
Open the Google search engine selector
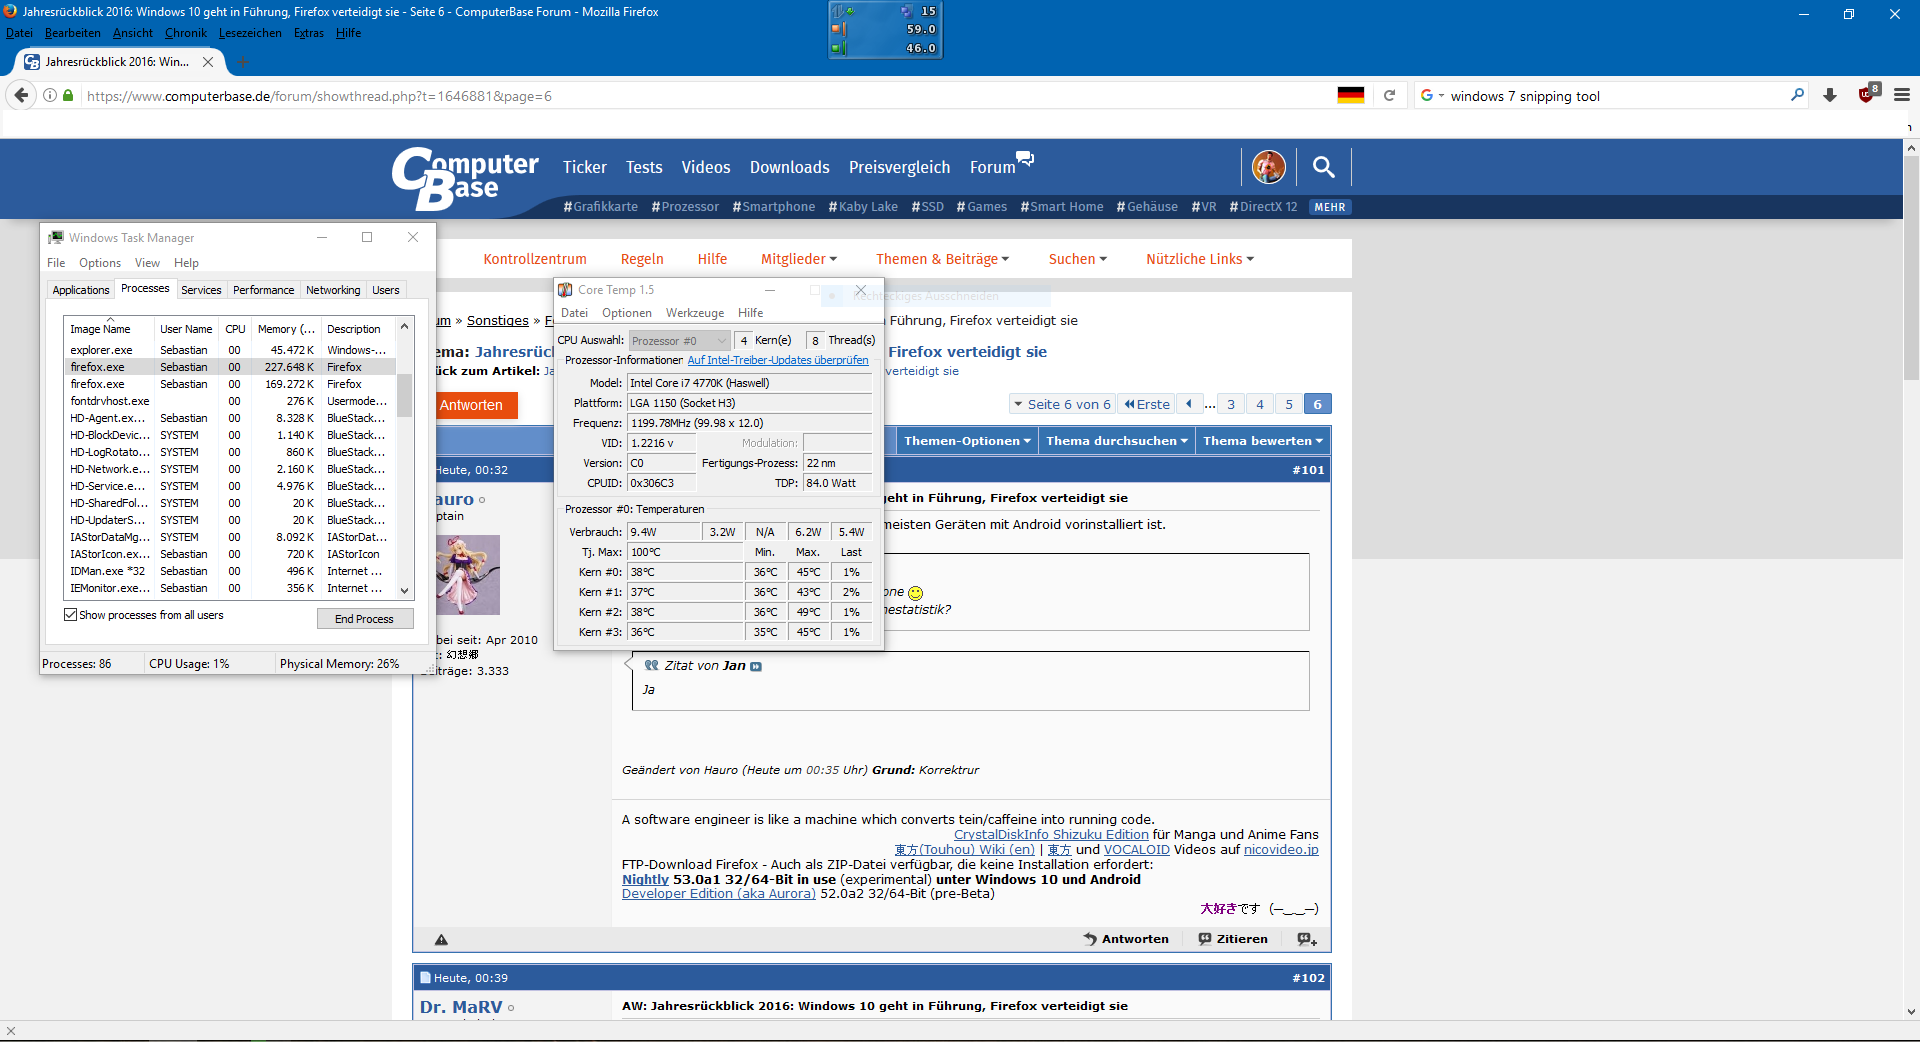pyautogui.click(x=1432, y=96)
